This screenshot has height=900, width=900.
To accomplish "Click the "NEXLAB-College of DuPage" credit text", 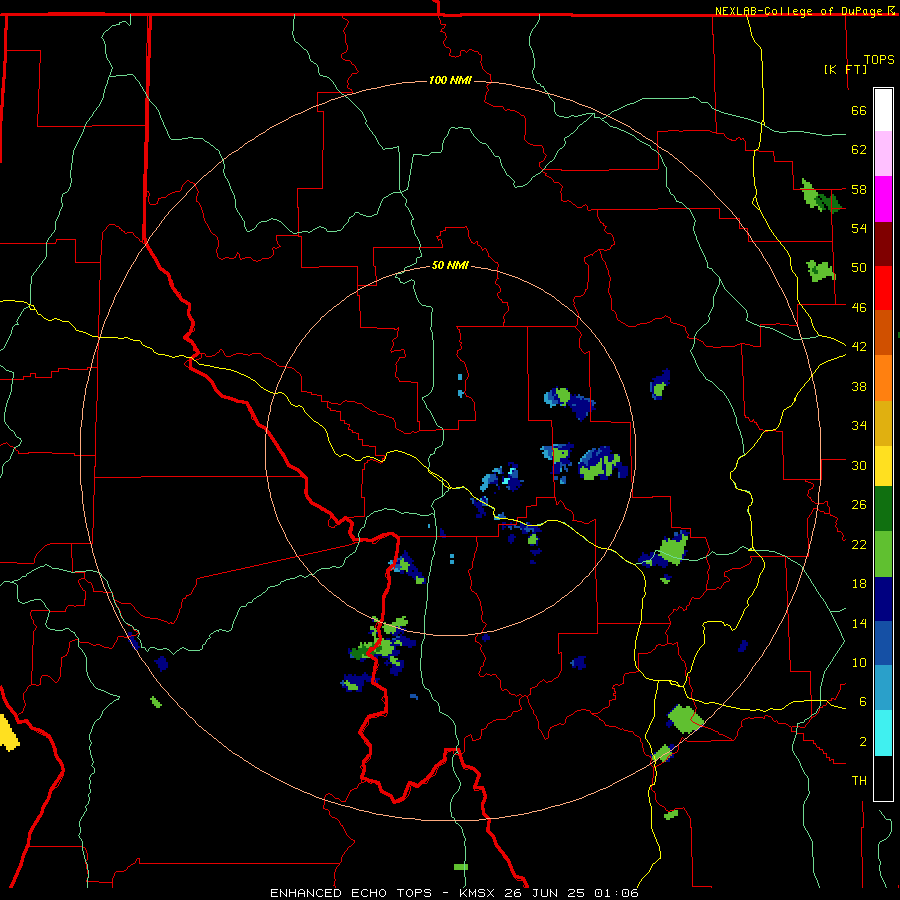I will coord(800,11).
